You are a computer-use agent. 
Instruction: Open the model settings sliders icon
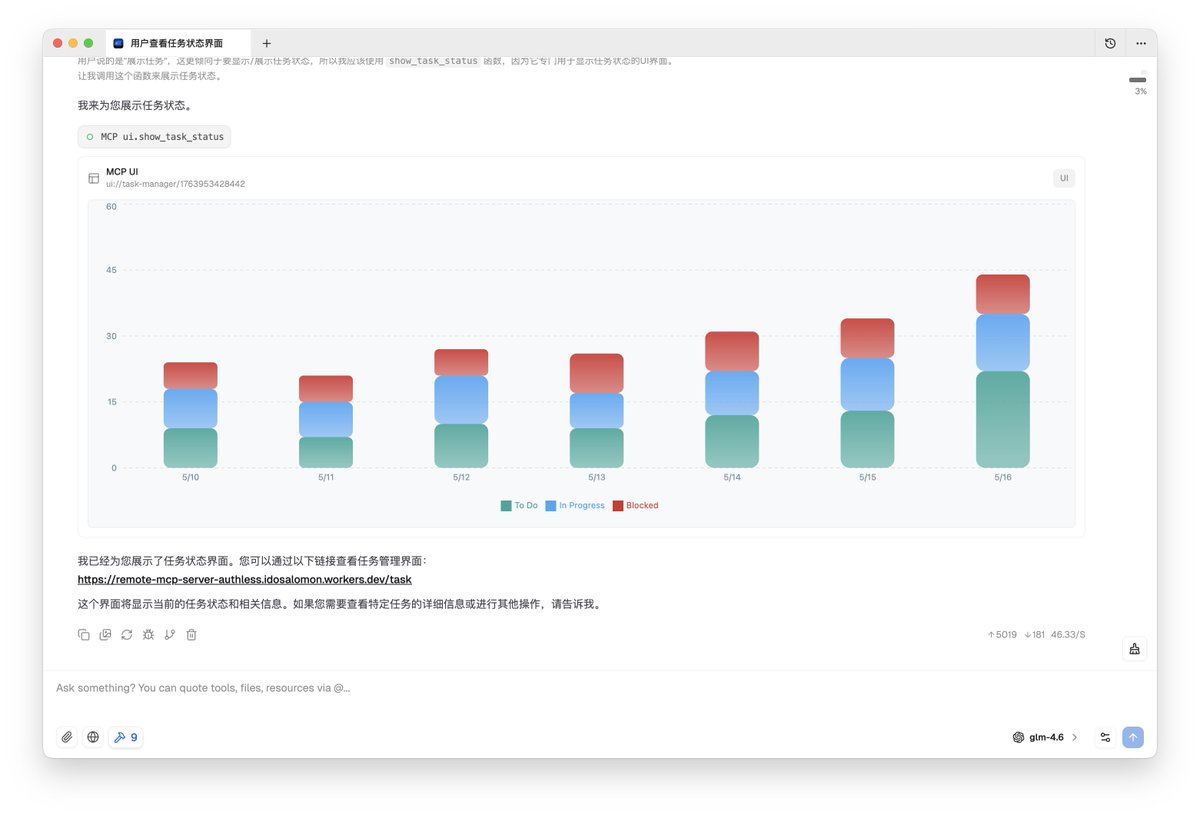(x=1105, y=737)
